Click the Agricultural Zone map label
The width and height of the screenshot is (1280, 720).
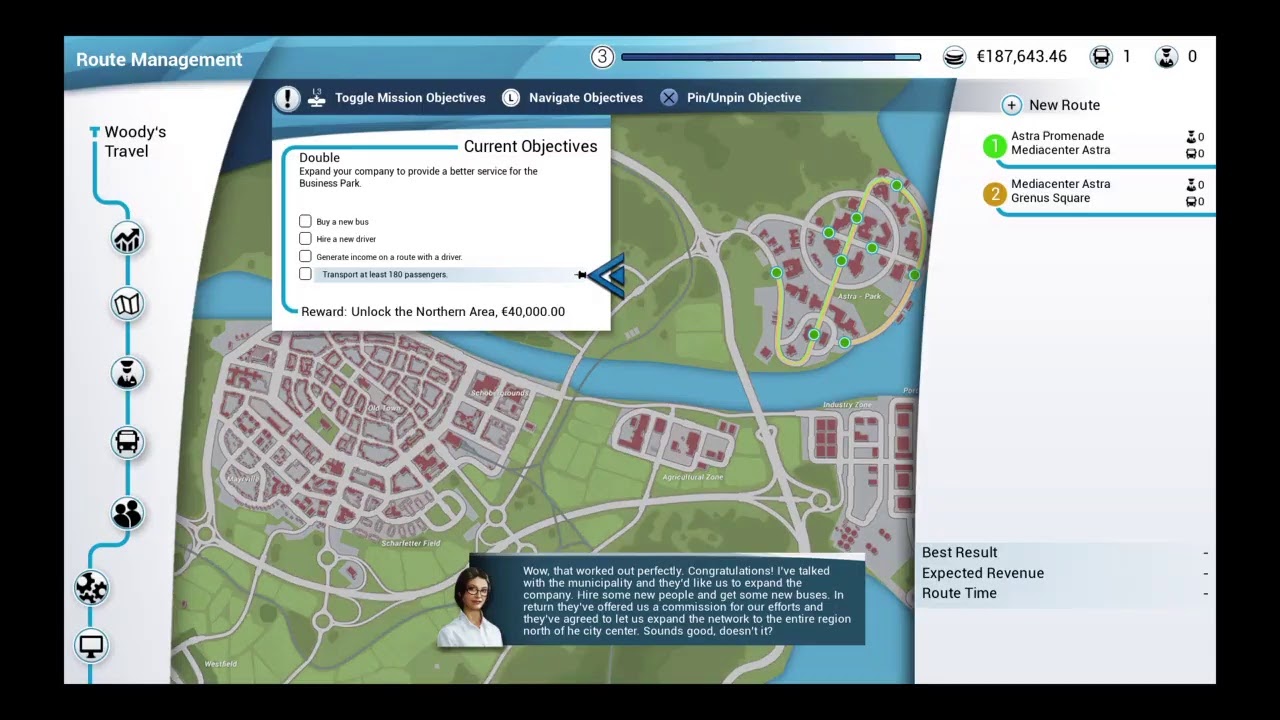(693, 477)
